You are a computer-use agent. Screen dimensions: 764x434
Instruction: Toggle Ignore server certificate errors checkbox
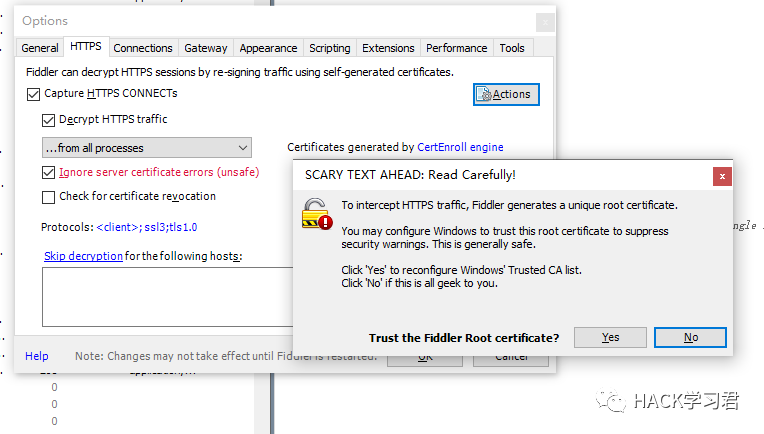pyautogui.click(x=48, y=172)
